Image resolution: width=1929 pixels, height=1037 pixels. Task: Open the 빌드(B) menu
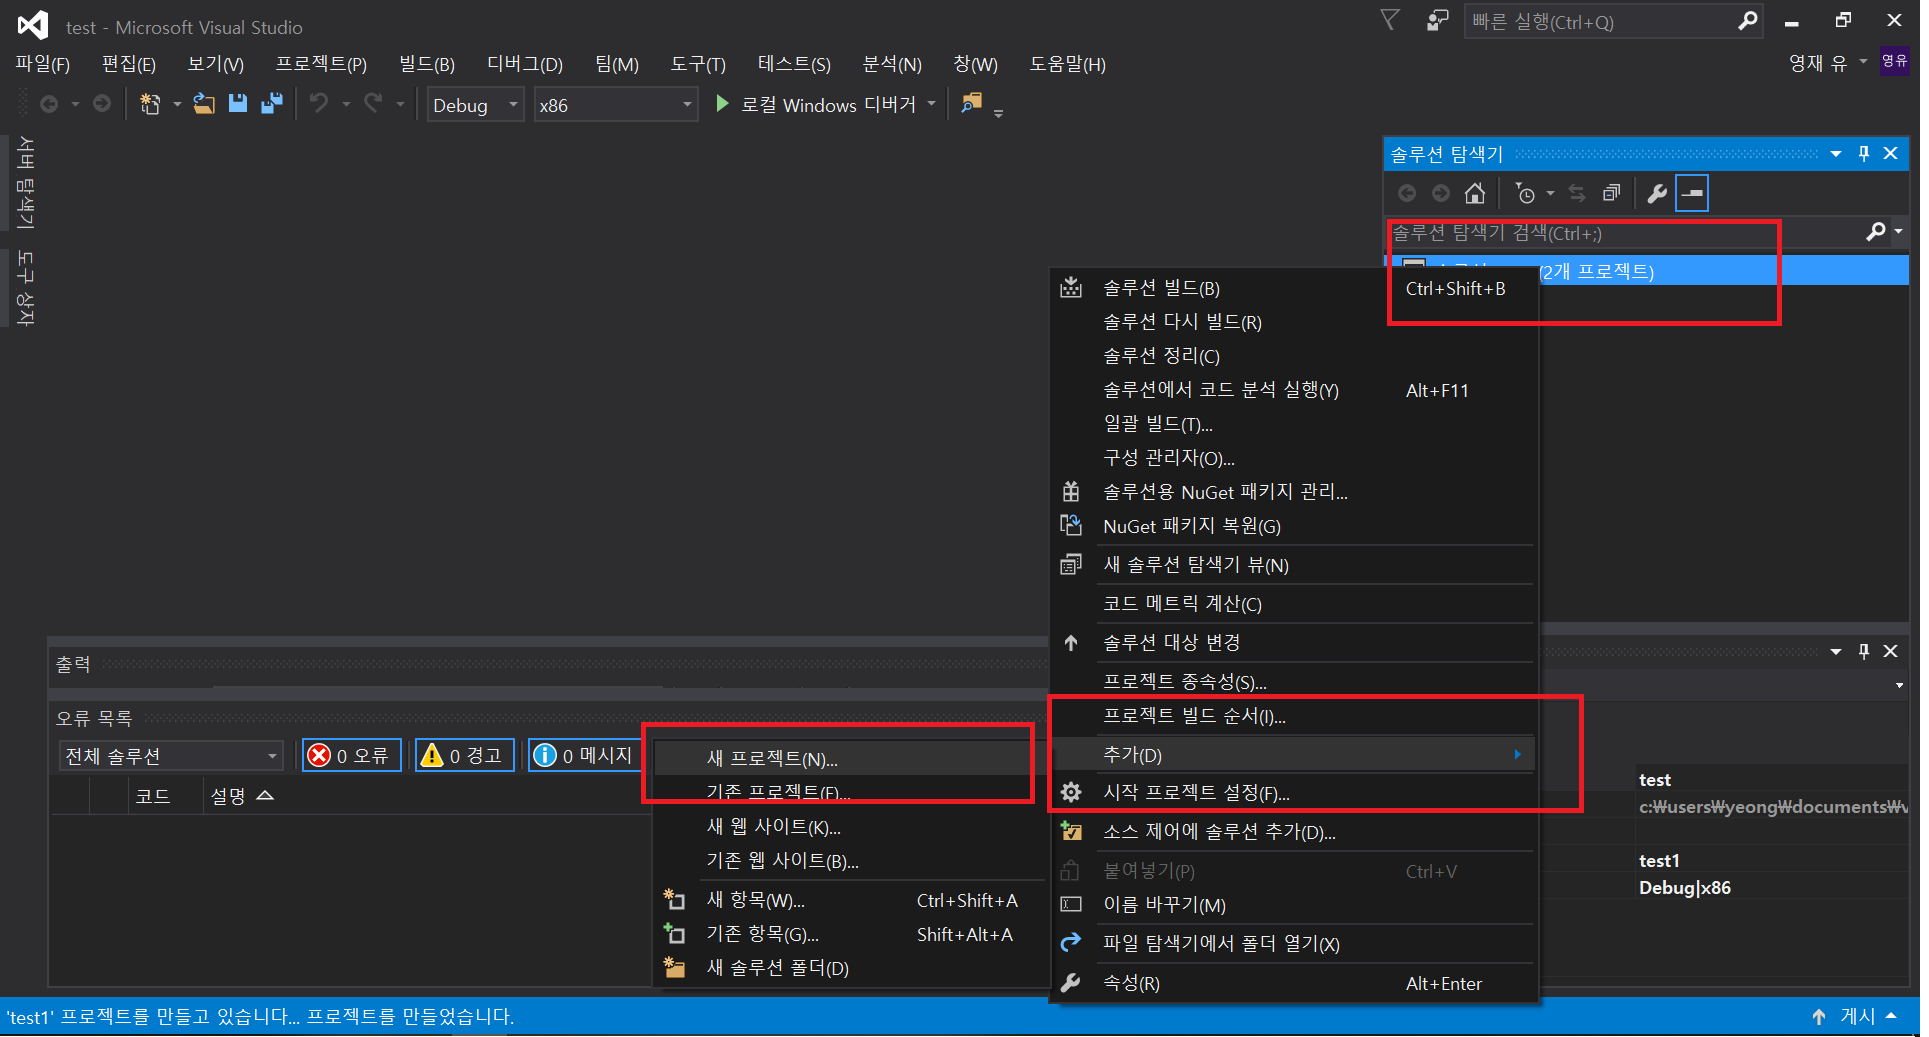[427, 65]
